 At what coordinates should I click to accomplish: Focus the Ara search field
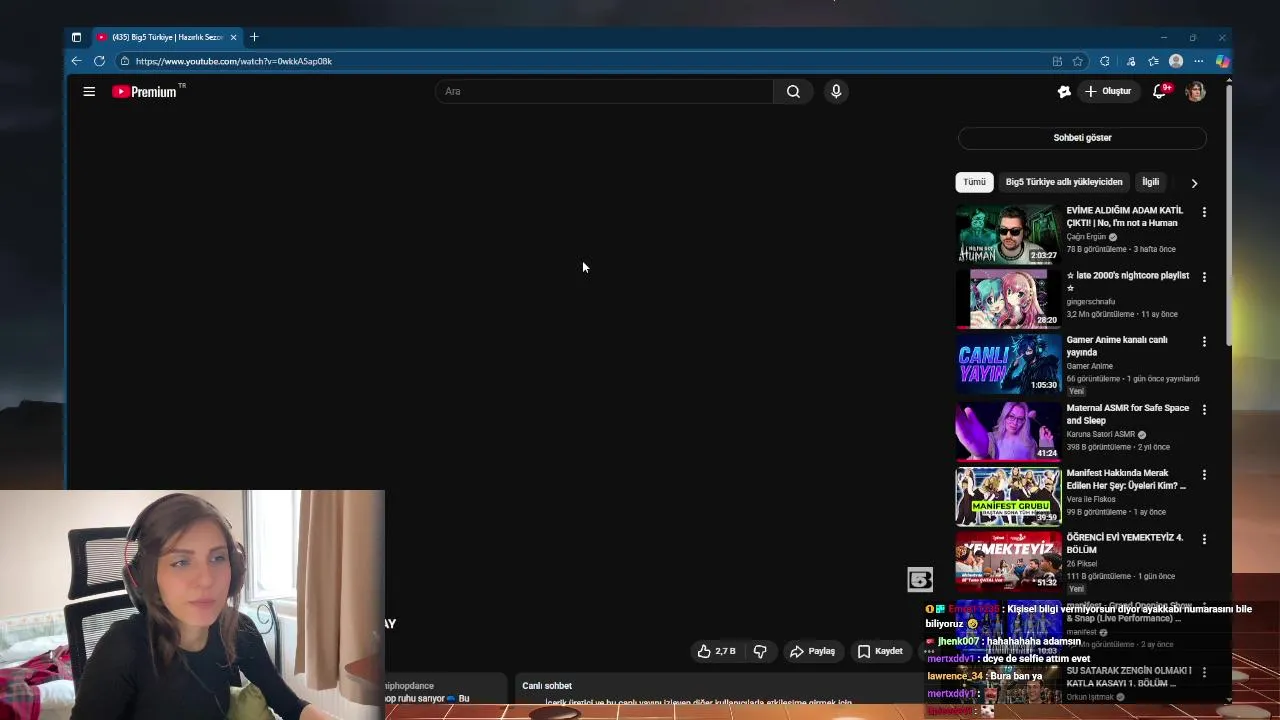point(604,91)
